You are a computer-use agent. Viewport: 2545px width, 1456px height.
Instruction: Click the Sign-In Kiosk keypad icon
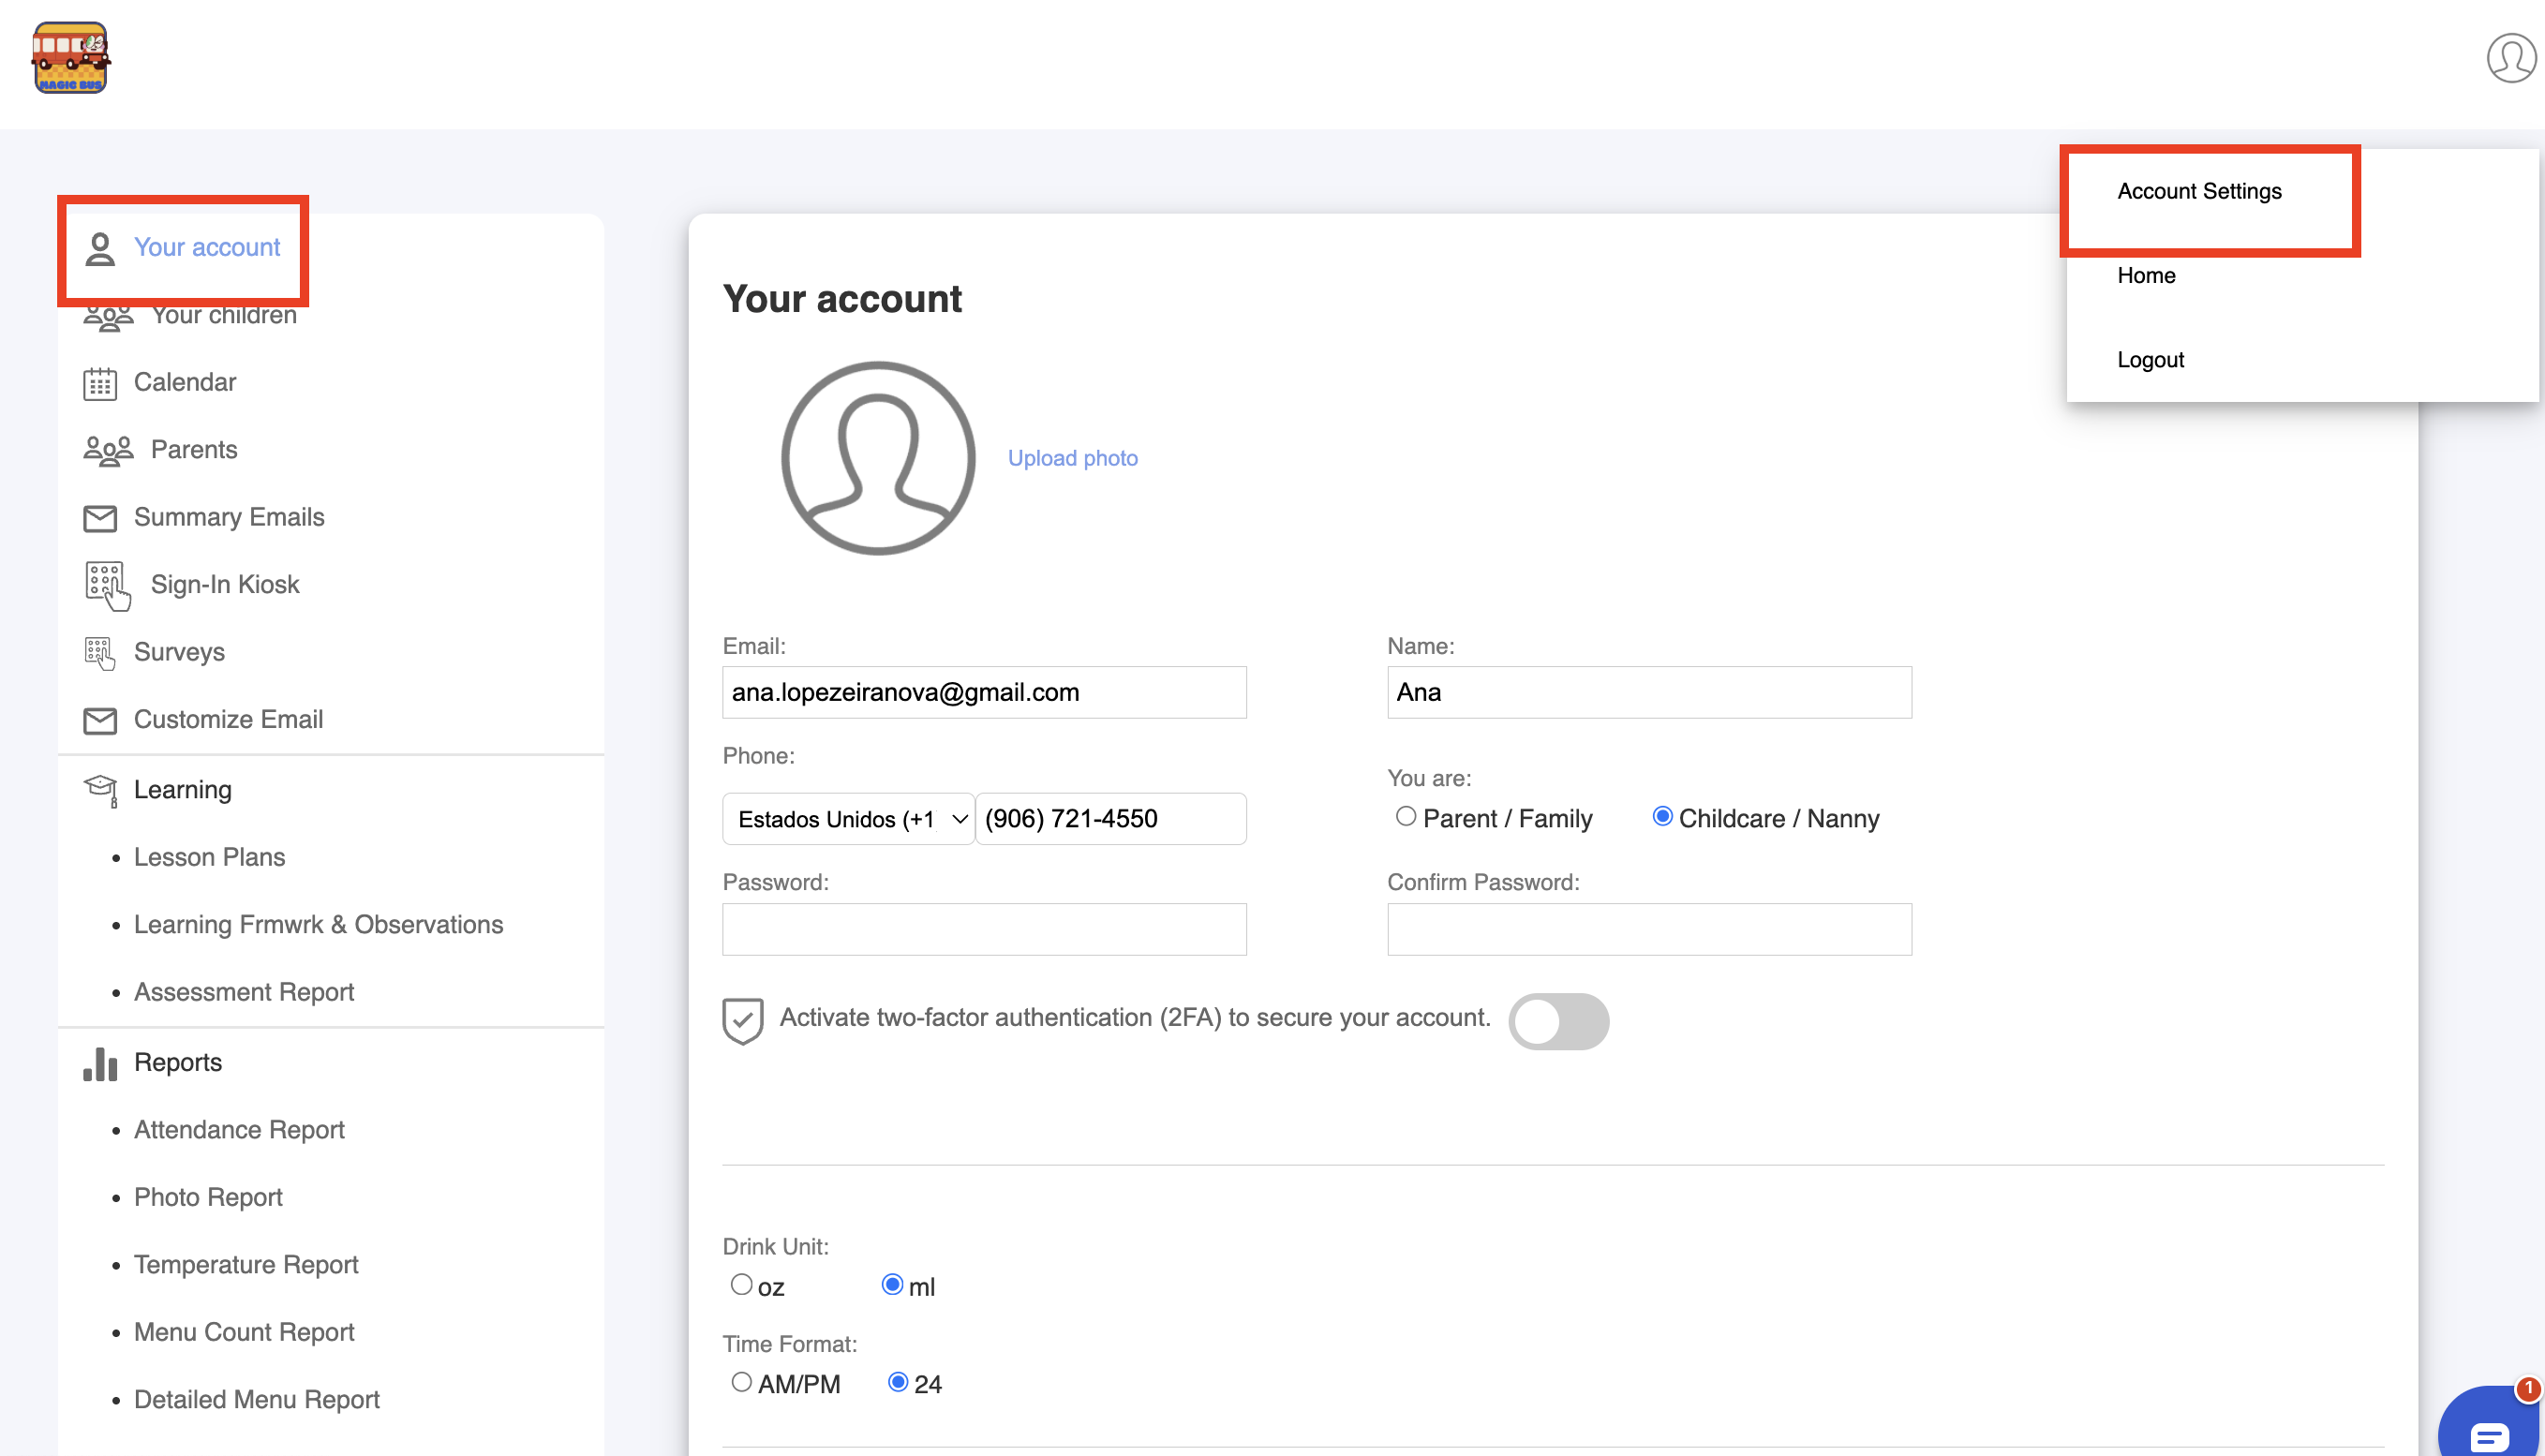[x=107, y=585]
